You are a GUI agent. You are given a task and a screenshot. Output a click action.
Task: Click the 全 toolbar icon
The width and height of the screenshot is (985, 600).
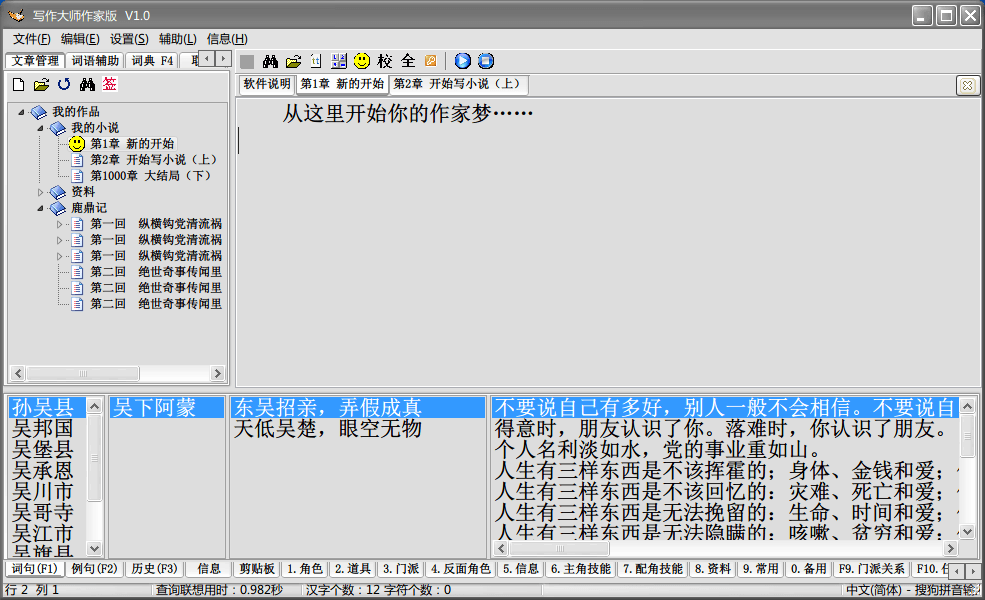pyautogui.click(x=408, y=61)
